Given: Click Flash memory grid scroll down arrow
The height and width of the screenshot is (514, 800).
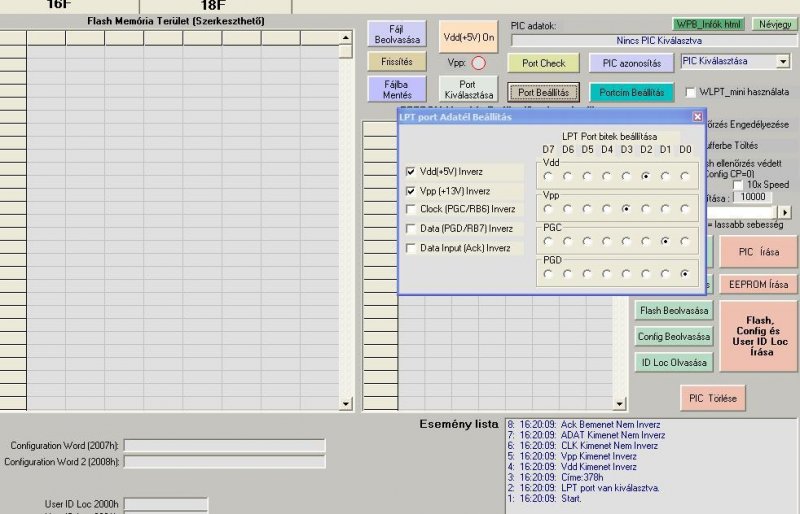Looking at the screenshot, I should tap(346, 404).
